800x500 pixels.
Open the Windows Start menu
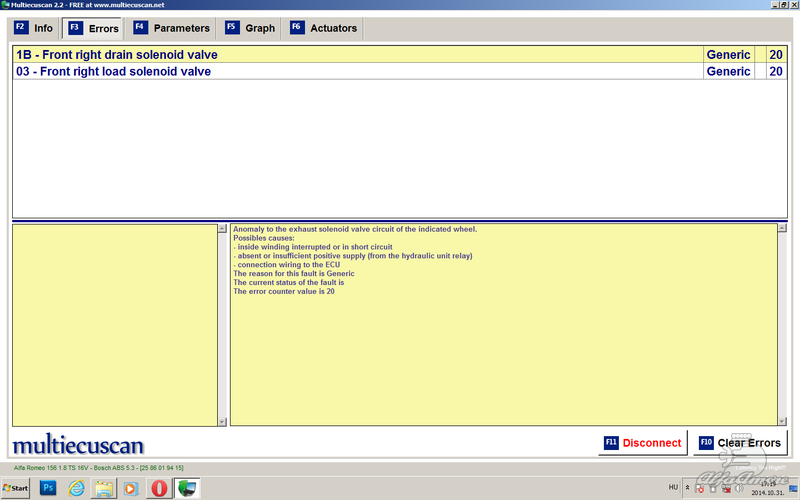[x=15, y=488]
